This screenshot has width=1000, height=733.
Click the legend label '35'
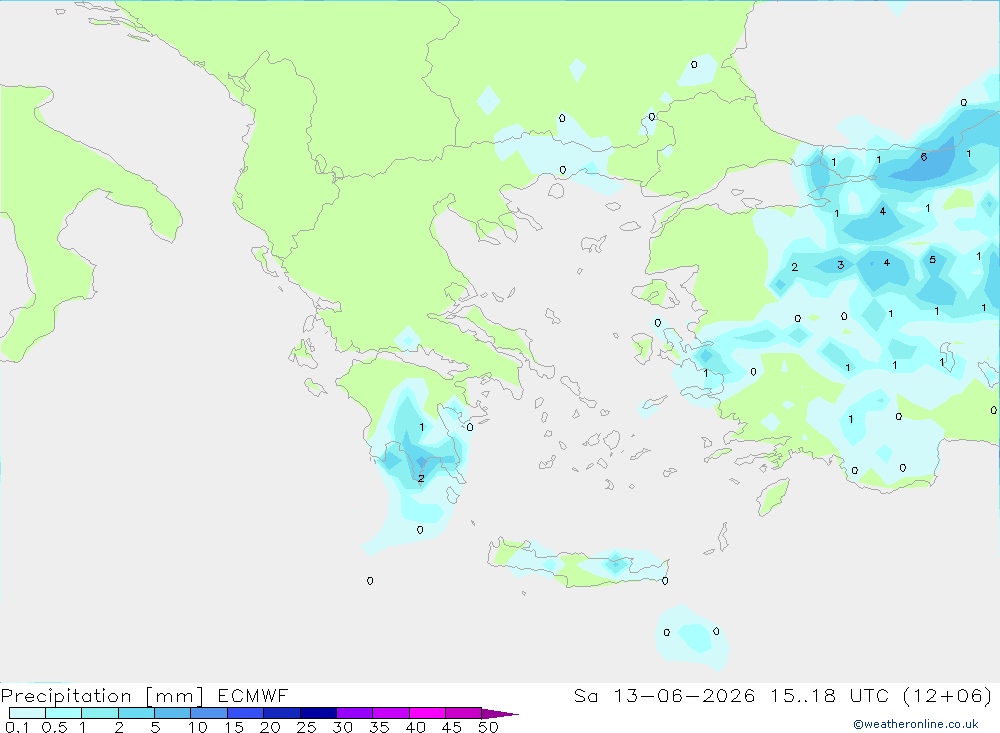(x=379, y=727)
